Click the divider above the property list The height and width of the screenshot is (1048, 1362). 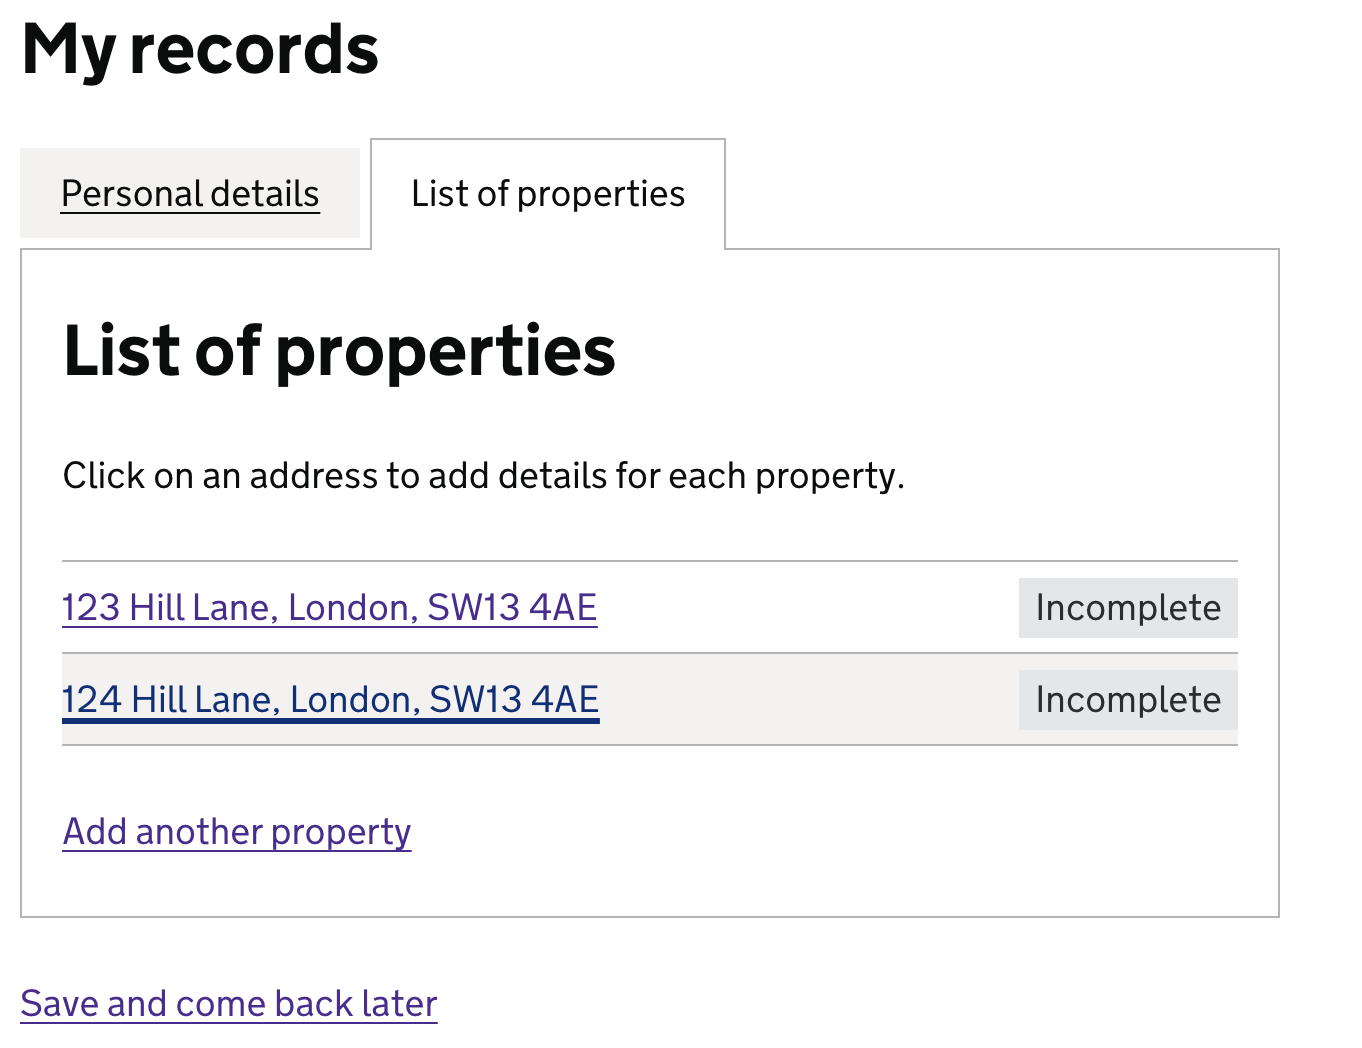[x=650, y=555]
